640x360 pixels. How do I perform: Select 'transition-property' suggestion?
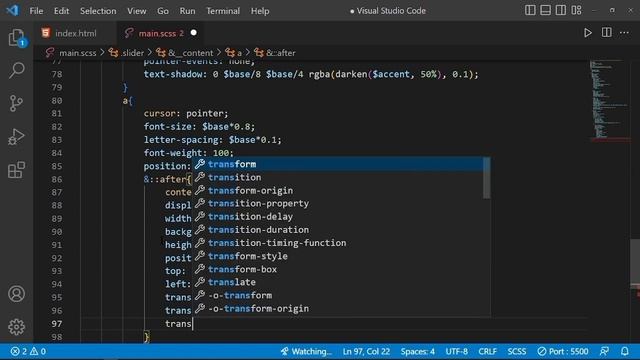pyautogui.click(x=338, y=203)
